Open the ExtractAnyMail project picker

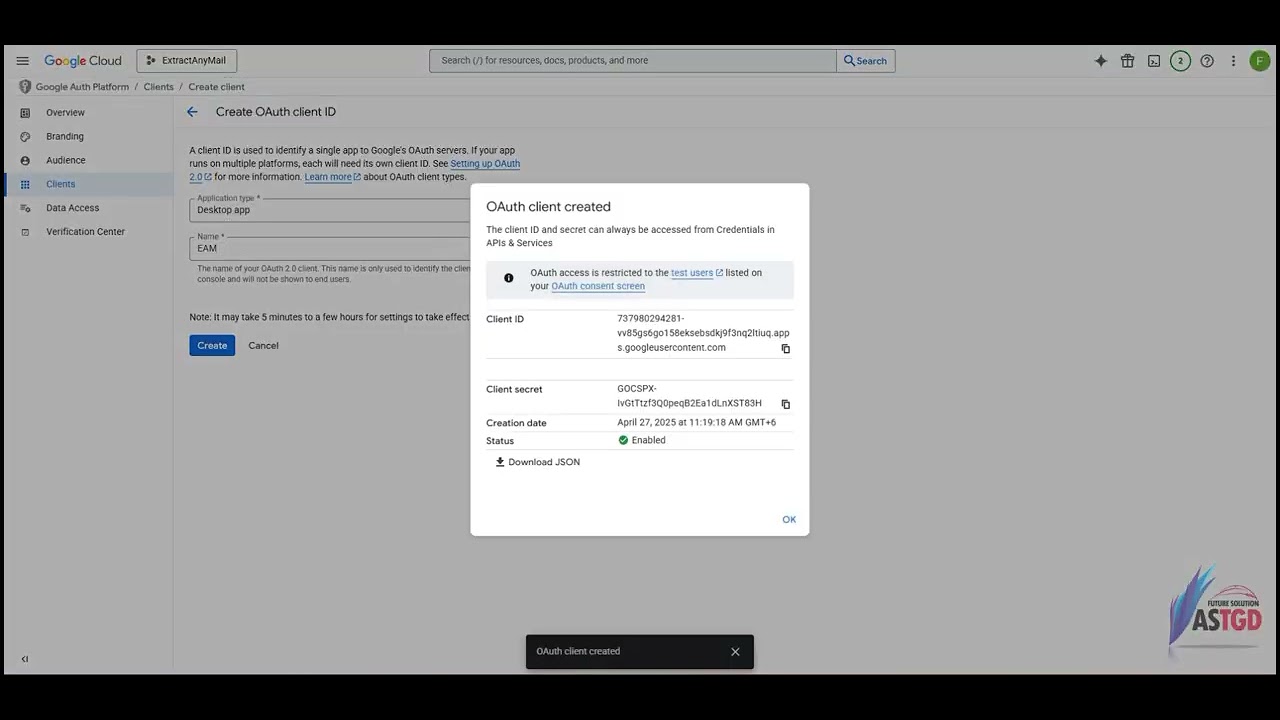click(187, 61)
